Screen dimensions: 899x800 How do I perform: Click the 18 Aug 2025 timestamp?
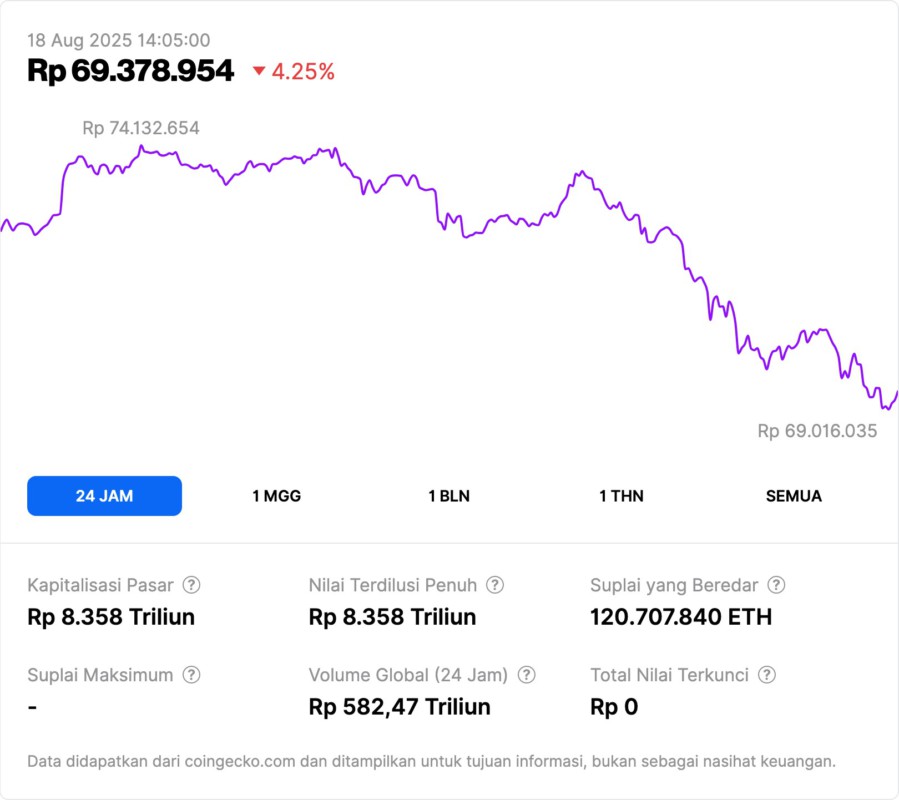pyautogui.click(x=118, y=40)
